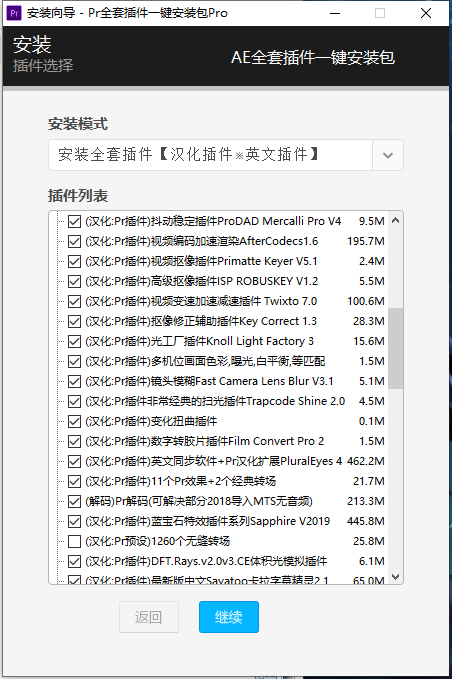Image resolution: width=452 pixels, height=679 pixels.
Task: Disable the Twixtor 7.0 plugin checkbox
Action: pos(74,301)
